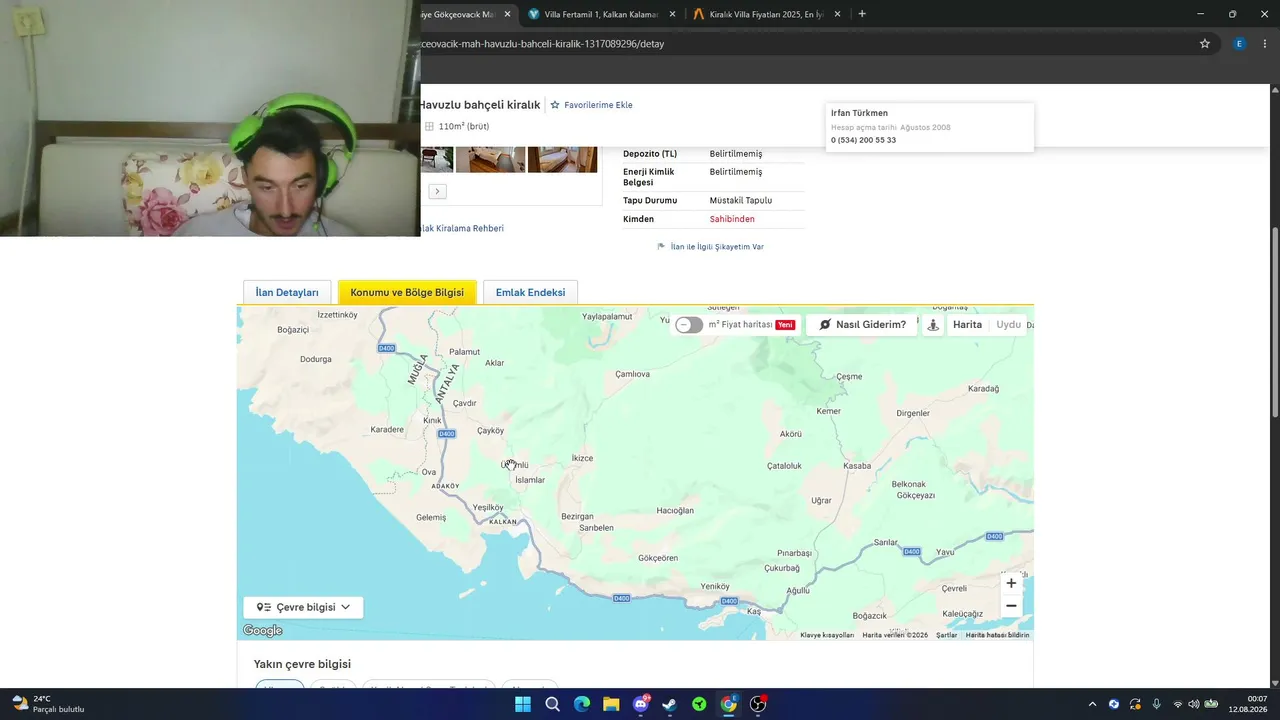
Task: Activate the Street View pegman icon
Action: coord(933,325)
